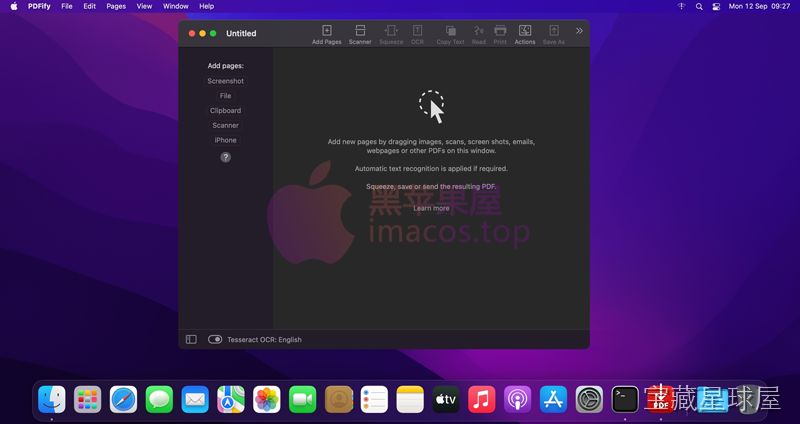This screenshot has width=800, height=424.
Task: Click the Save As toolbar icon
Action: tap(554, 34)
